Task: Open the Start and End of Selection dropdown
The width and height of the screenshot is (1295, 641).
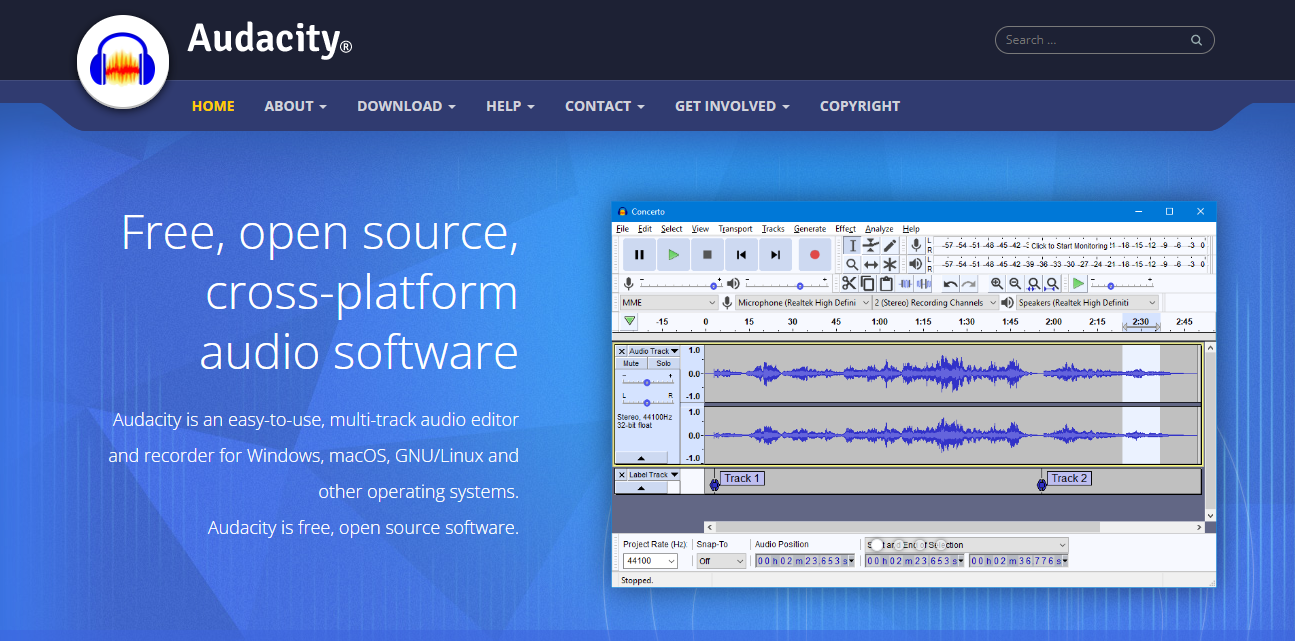Action: pyautogui.click(x=966, y=545)
